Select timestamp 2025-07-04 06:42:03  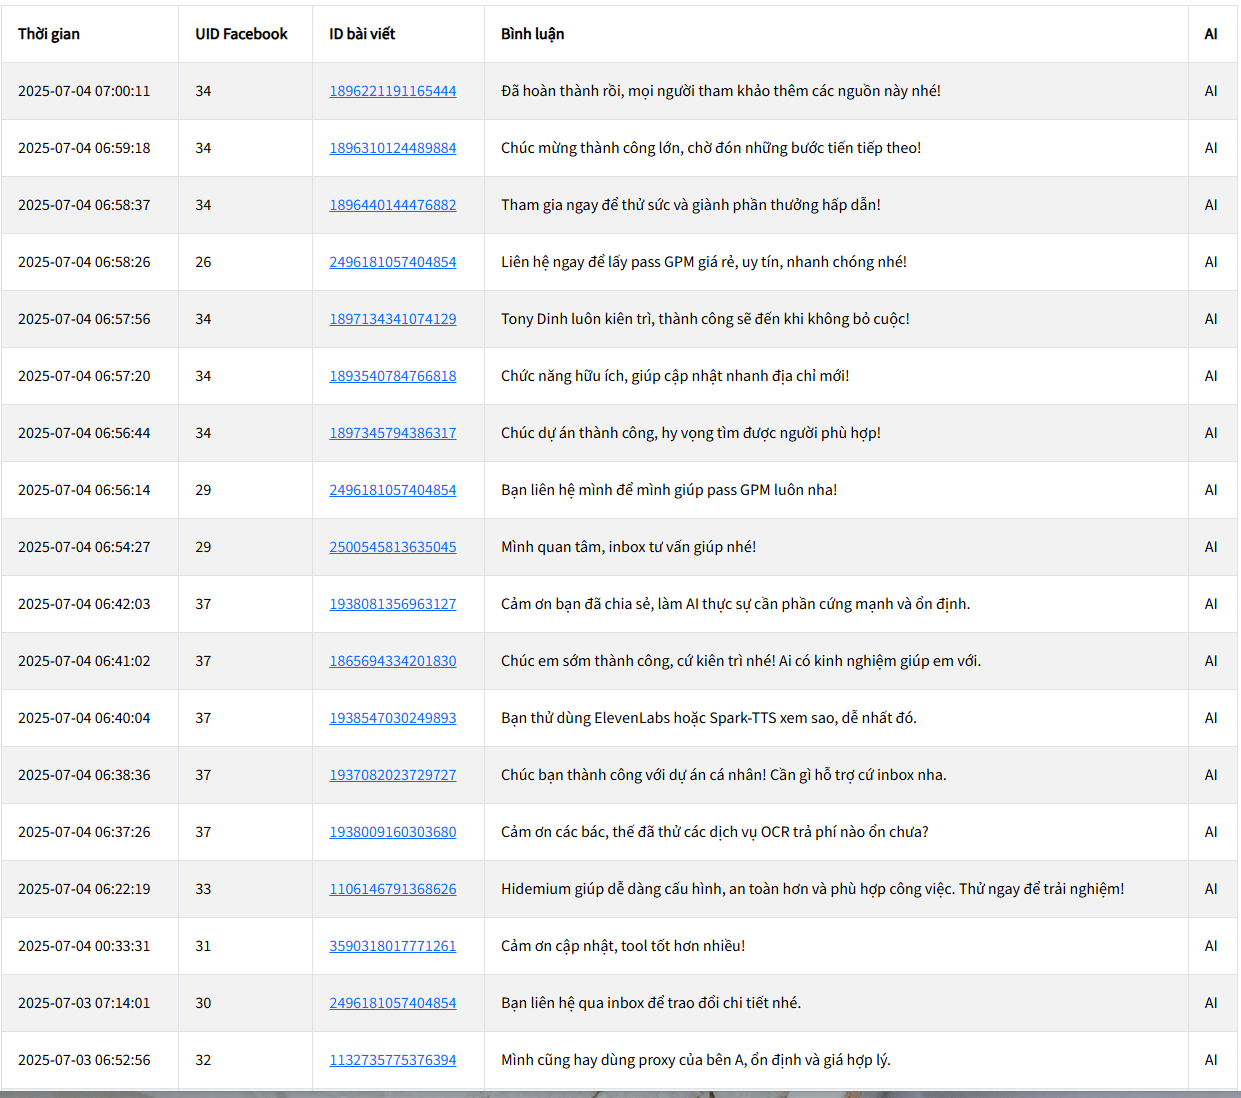pyautogui.click(x=84, y=604)
